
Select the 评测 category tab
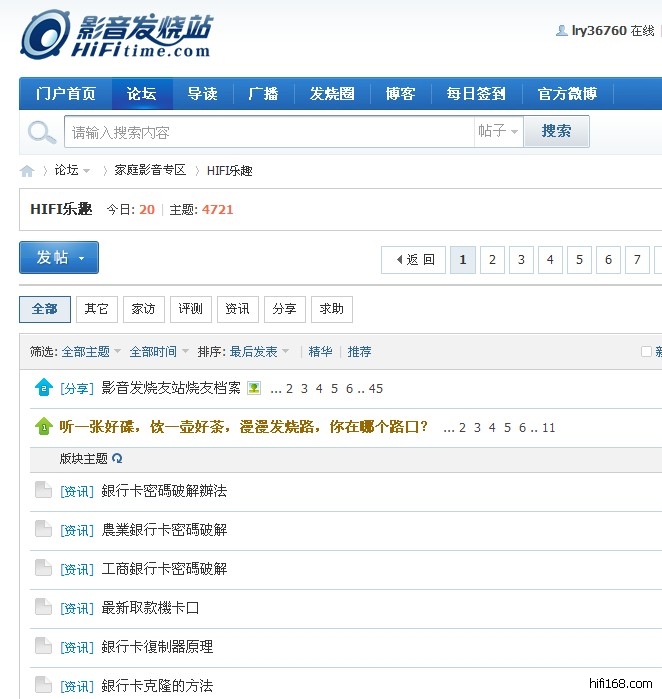pos(190,309)
